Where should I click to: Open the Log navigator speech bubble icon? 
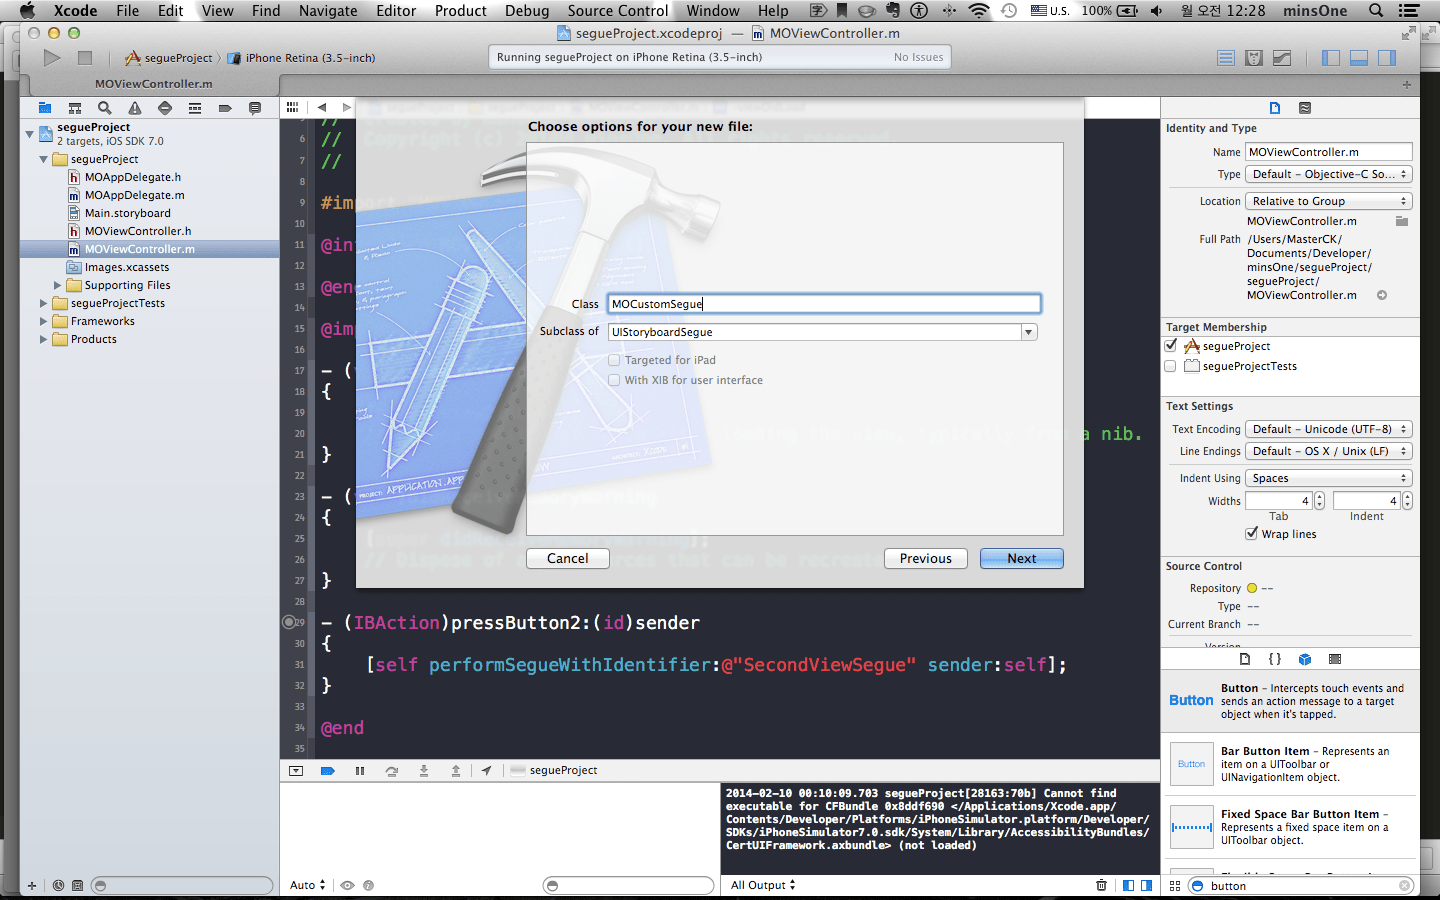255,108
